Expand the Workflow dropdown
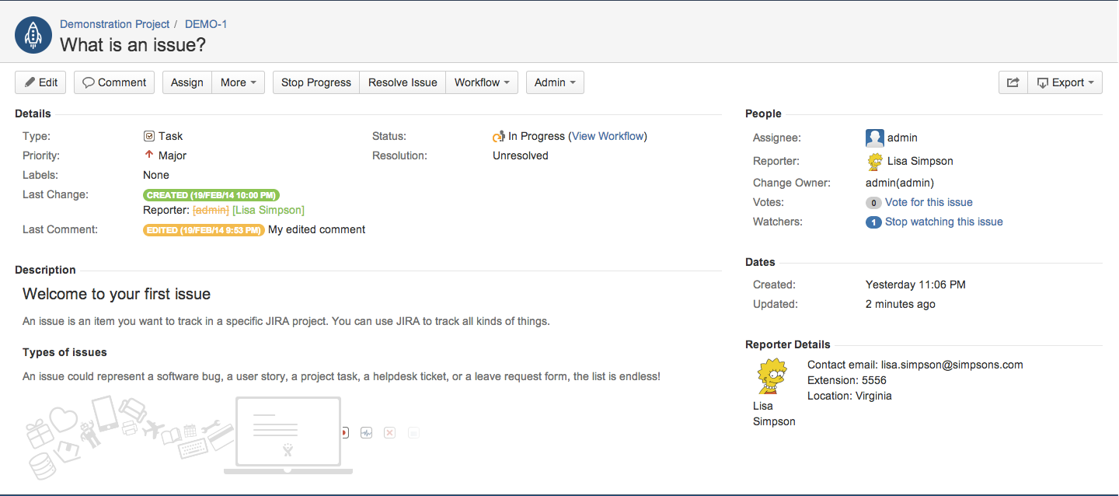 tap(481, 83)
